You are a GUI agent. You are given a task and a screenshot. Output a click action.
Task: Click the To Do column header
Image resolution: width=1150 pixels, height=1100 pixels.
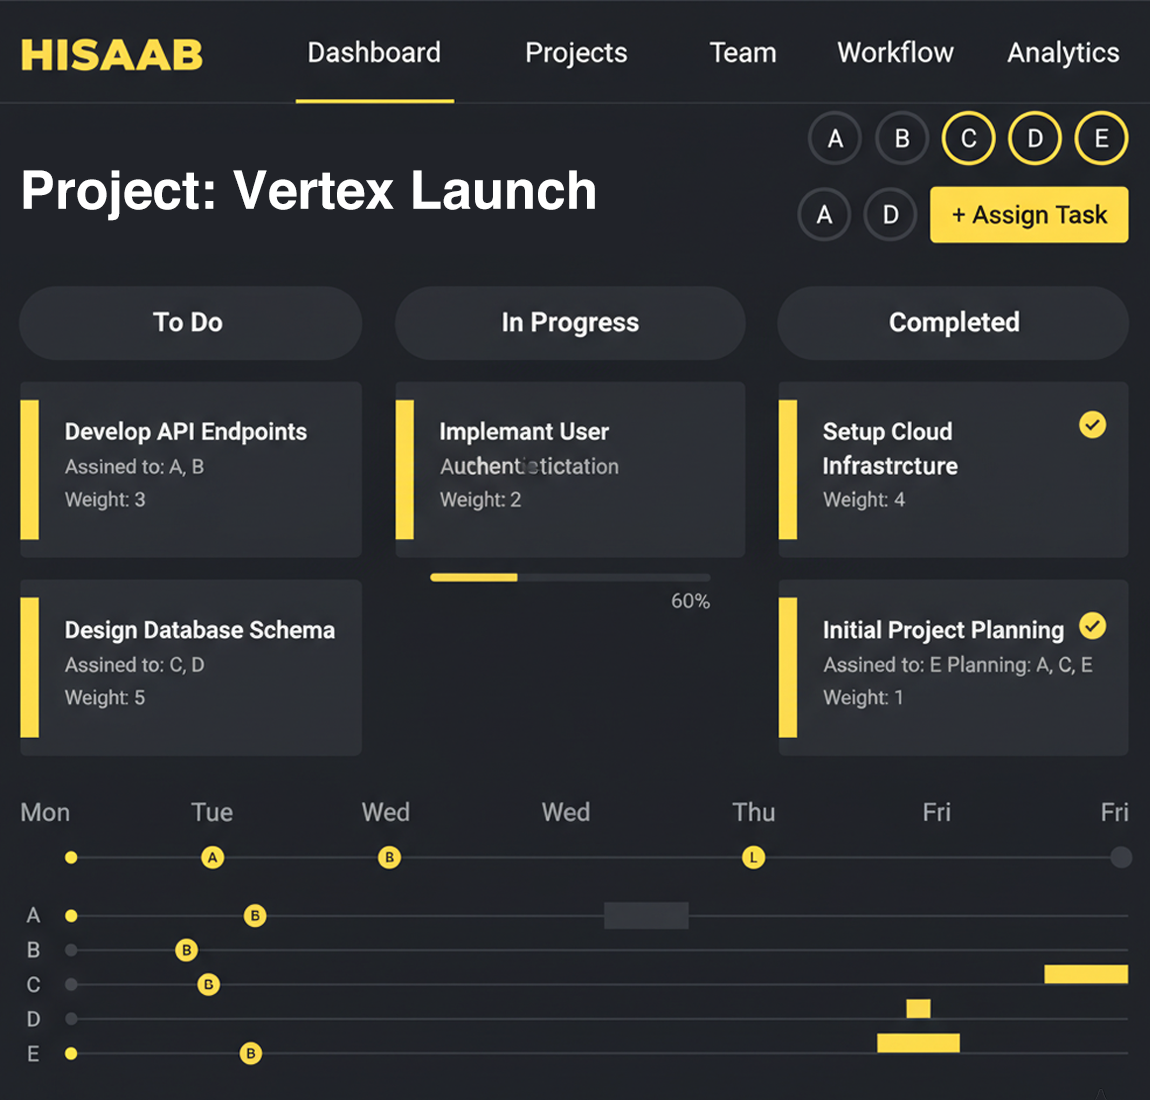click(x=190, y=322)
